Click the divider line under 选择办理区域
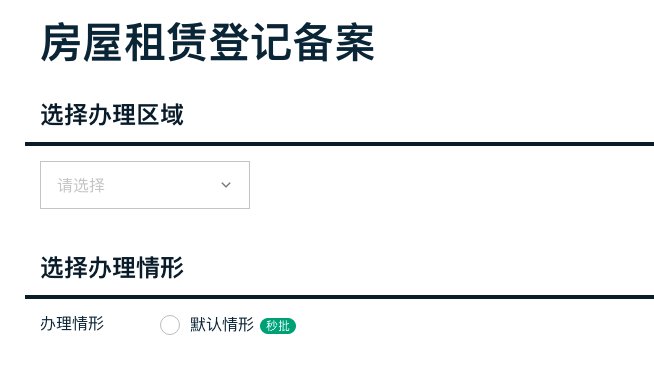 coord(340,144)
